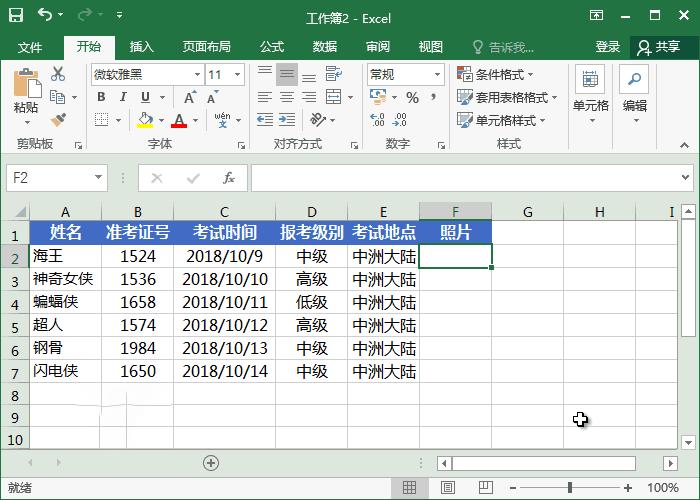This screenshot has height=500, width=700.
Task: Click the 100% zoom level
Action: coord(663,488)
